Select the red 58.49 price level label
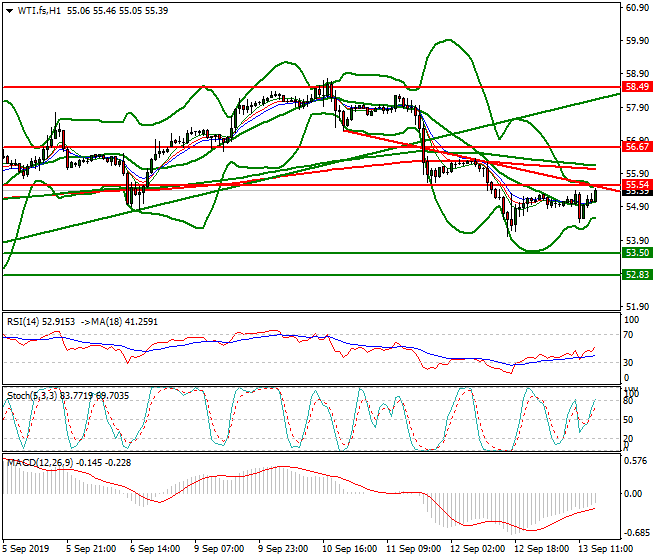 pos(638,87)
